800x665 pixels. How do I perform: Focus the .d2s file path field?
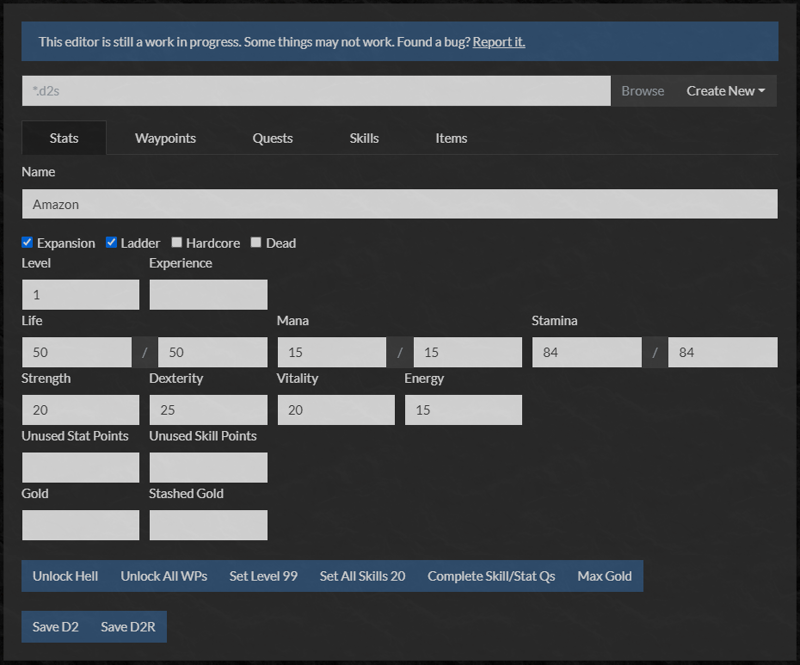[316, 91]
